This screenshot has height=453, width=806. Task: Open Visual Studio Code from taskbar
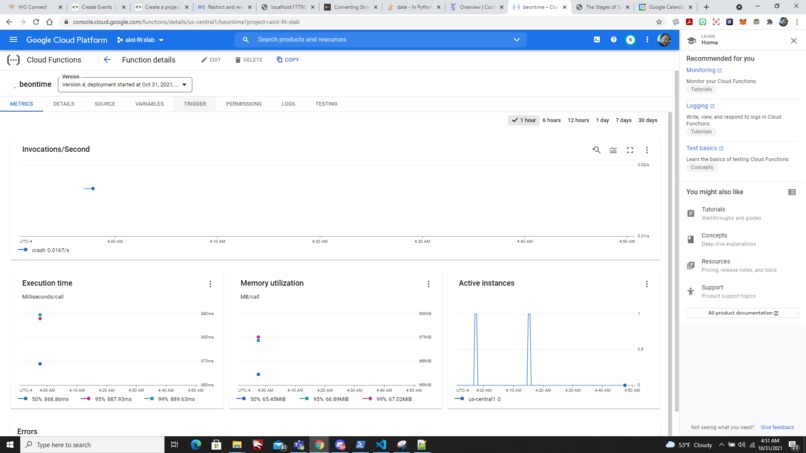point(381,444)
